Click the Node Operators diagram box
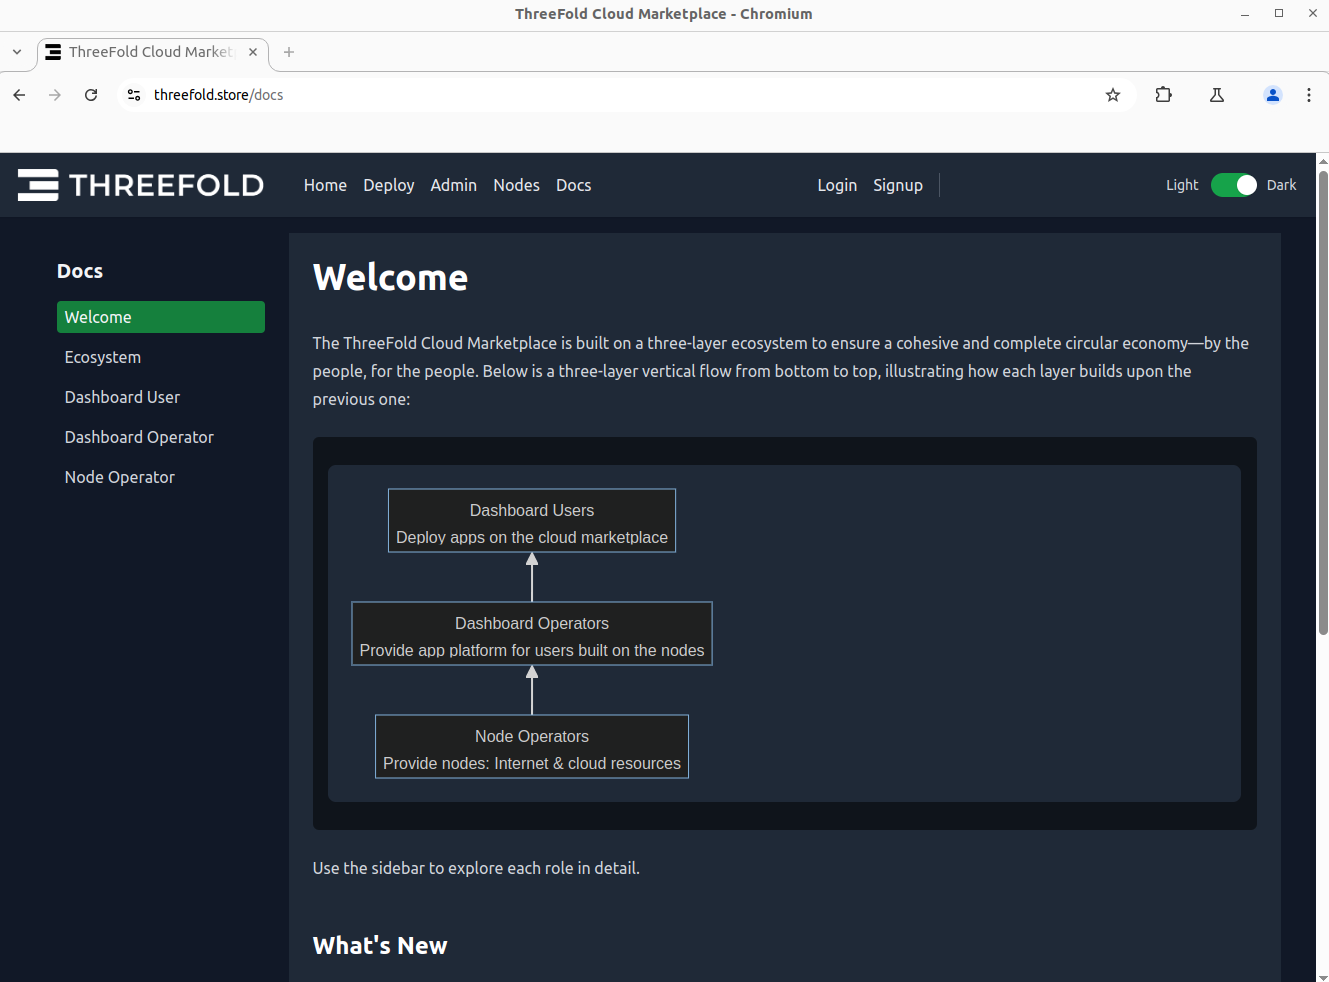This screenshot has height=982, width=1329. click(532, 747)
